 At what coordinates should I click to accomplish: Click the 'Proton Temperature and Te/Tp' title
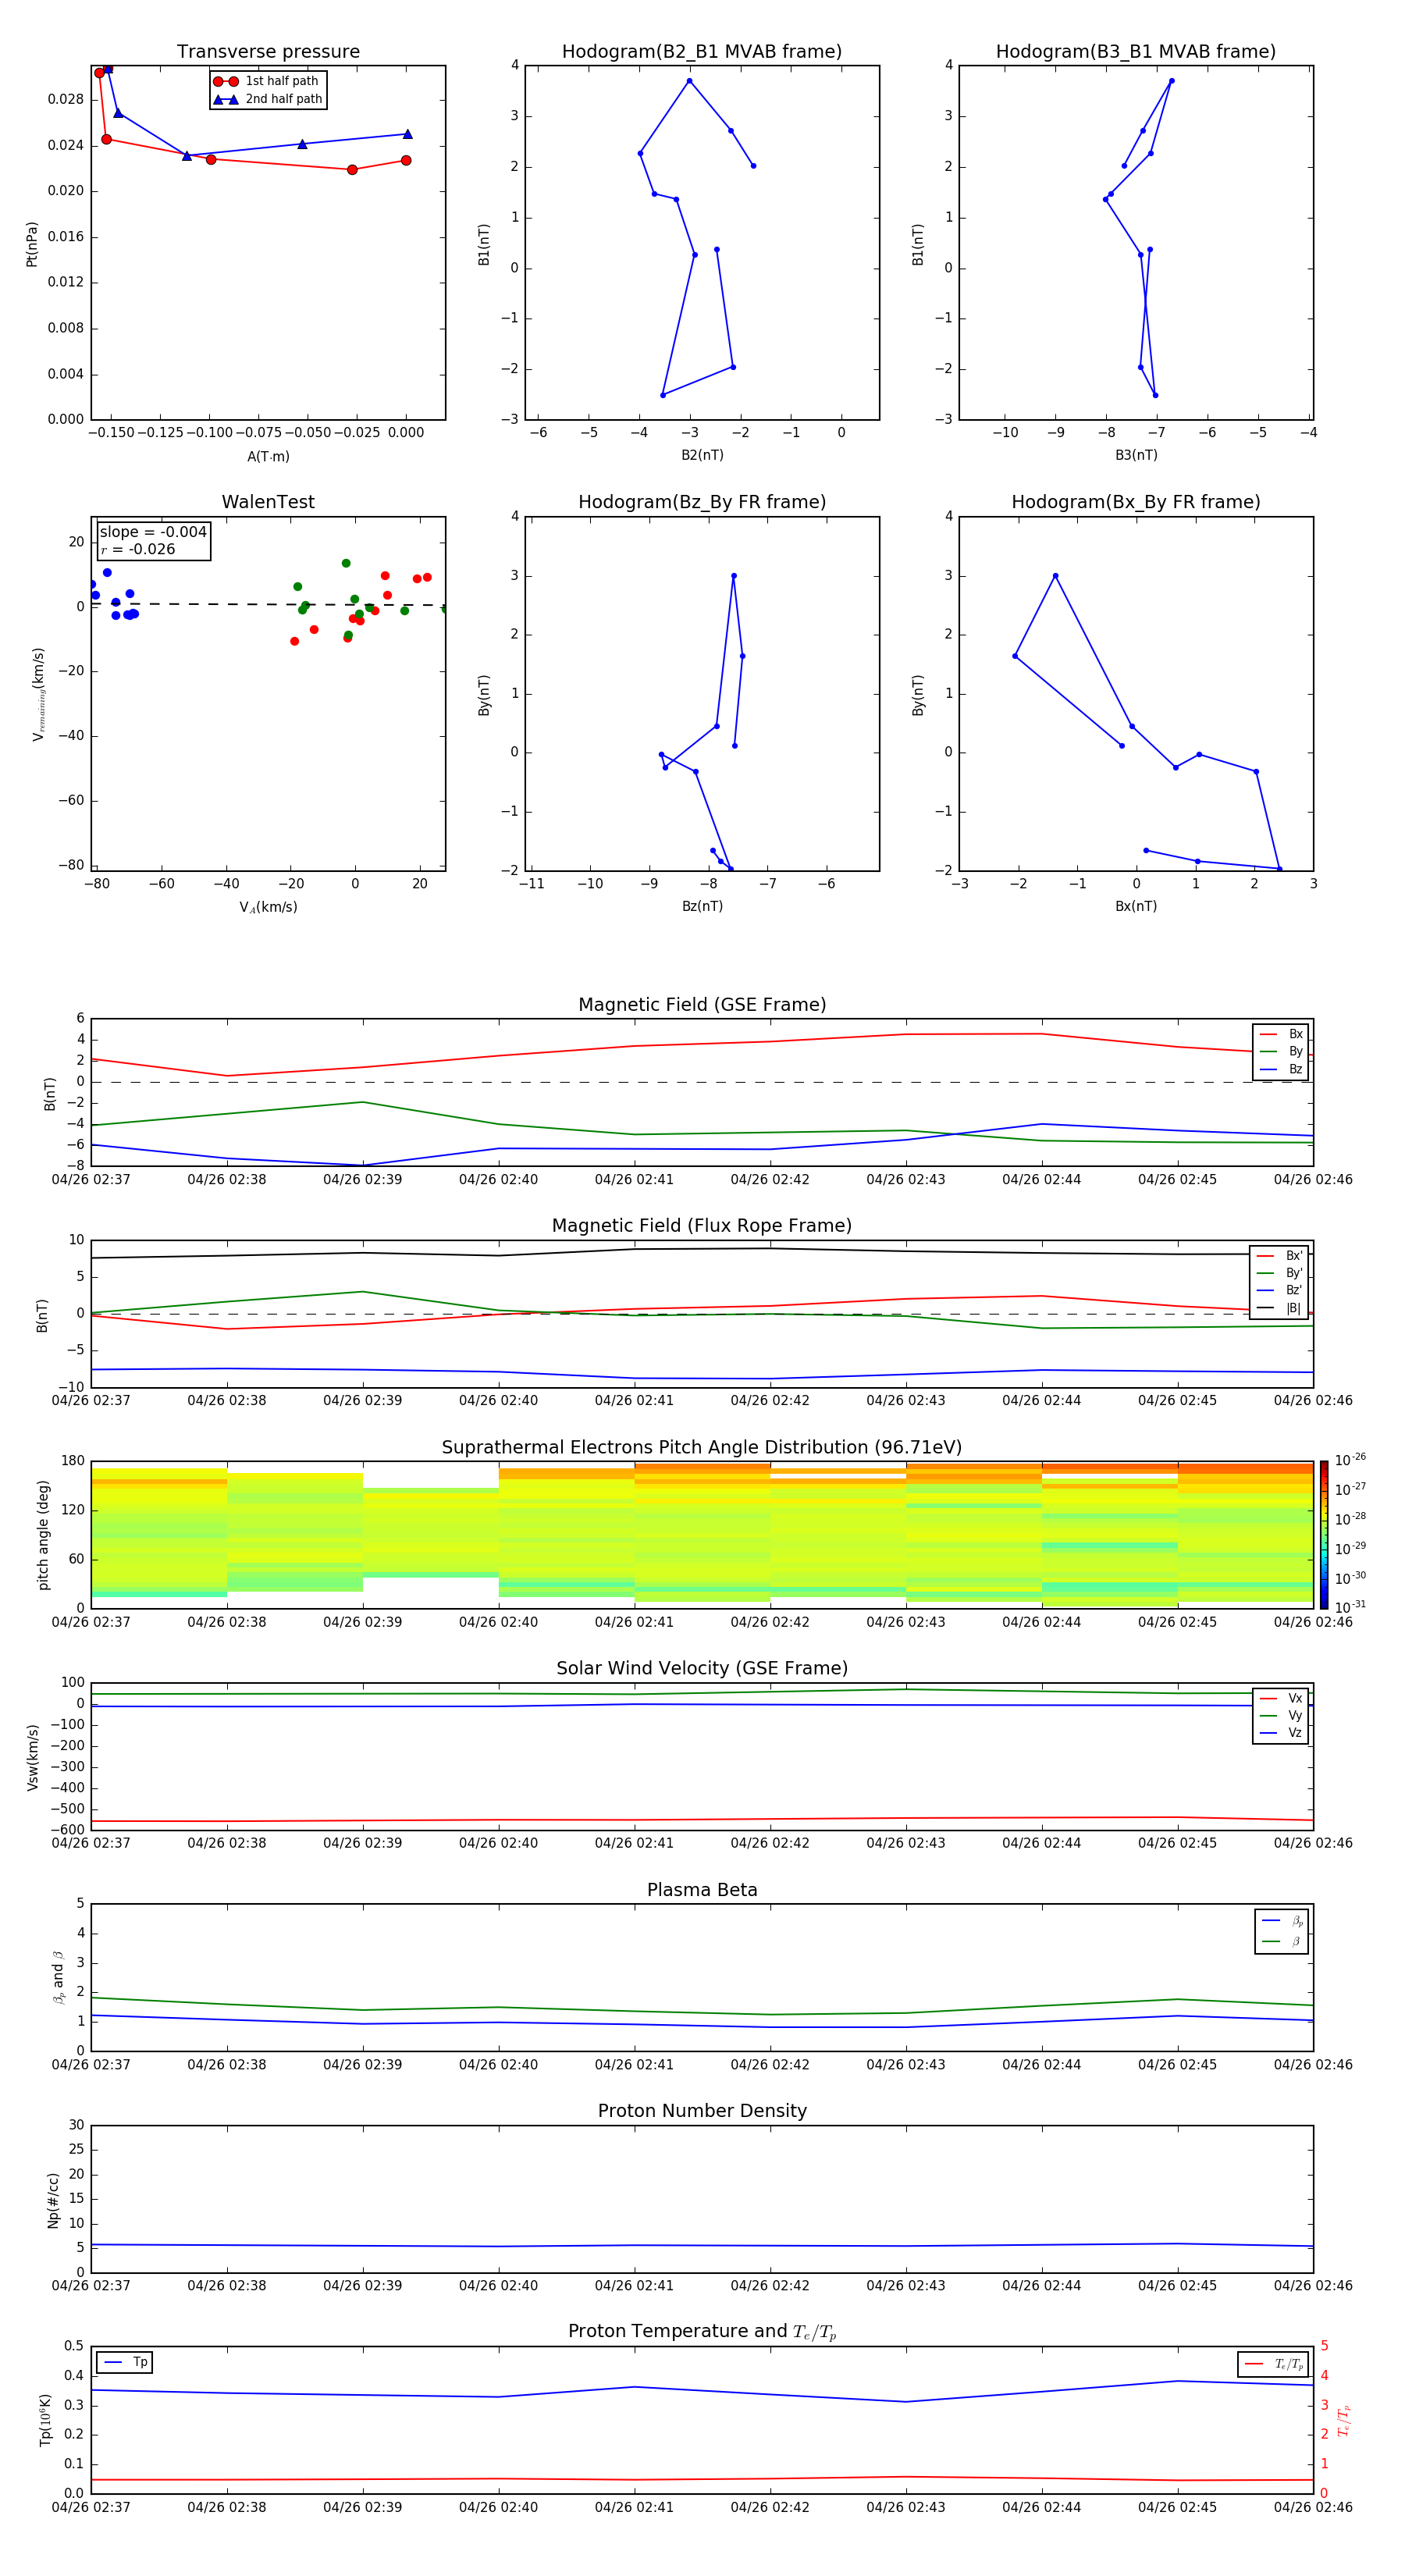click(702, 2332)
